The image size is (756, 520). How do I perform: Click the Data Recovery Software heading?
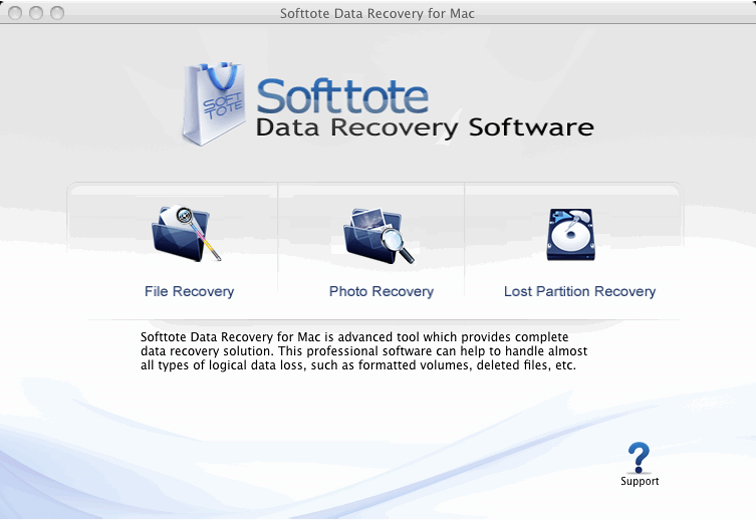(x=424, y=128)
